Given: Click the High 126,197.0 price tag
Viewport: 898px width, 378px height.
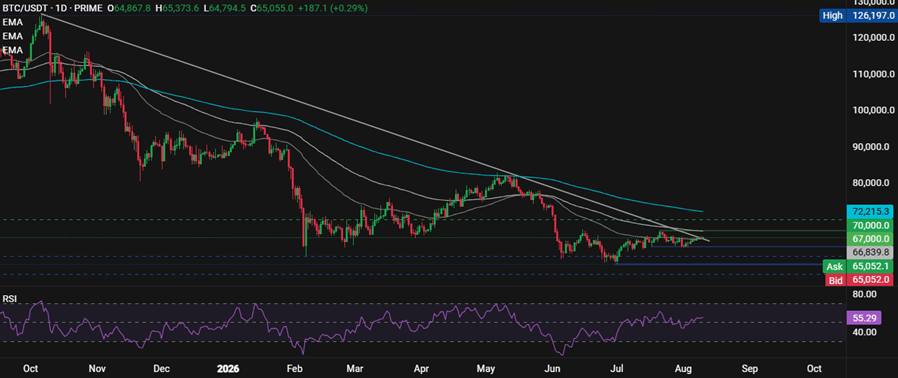Looking at the screenshot, I should pyautogui.click(x=856, y=15).
